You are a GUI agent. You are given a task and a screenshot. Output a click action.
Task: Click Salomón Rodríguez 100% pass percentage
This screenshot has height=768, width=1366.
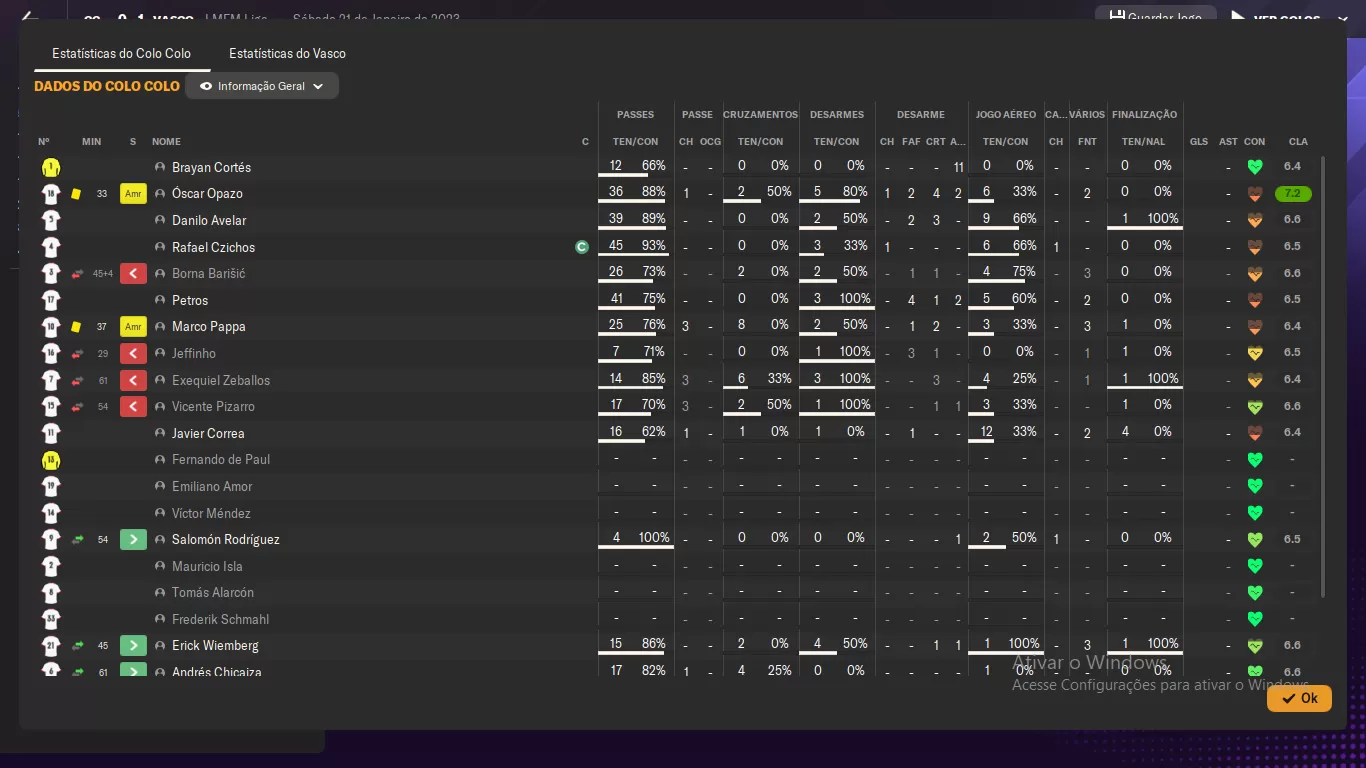[654, 537]
